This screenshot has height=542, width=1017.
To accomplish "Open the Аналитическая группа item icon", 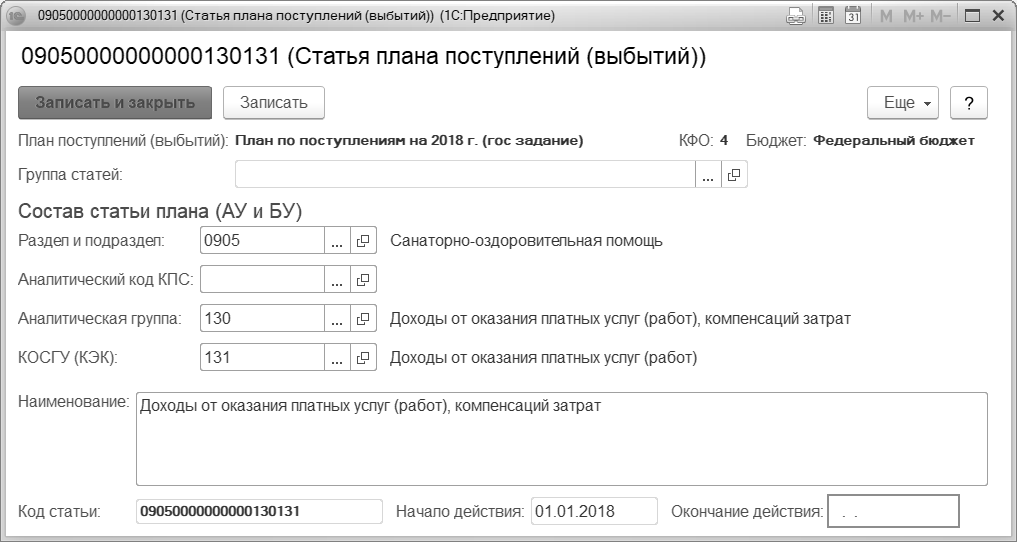I will (363, 318).
